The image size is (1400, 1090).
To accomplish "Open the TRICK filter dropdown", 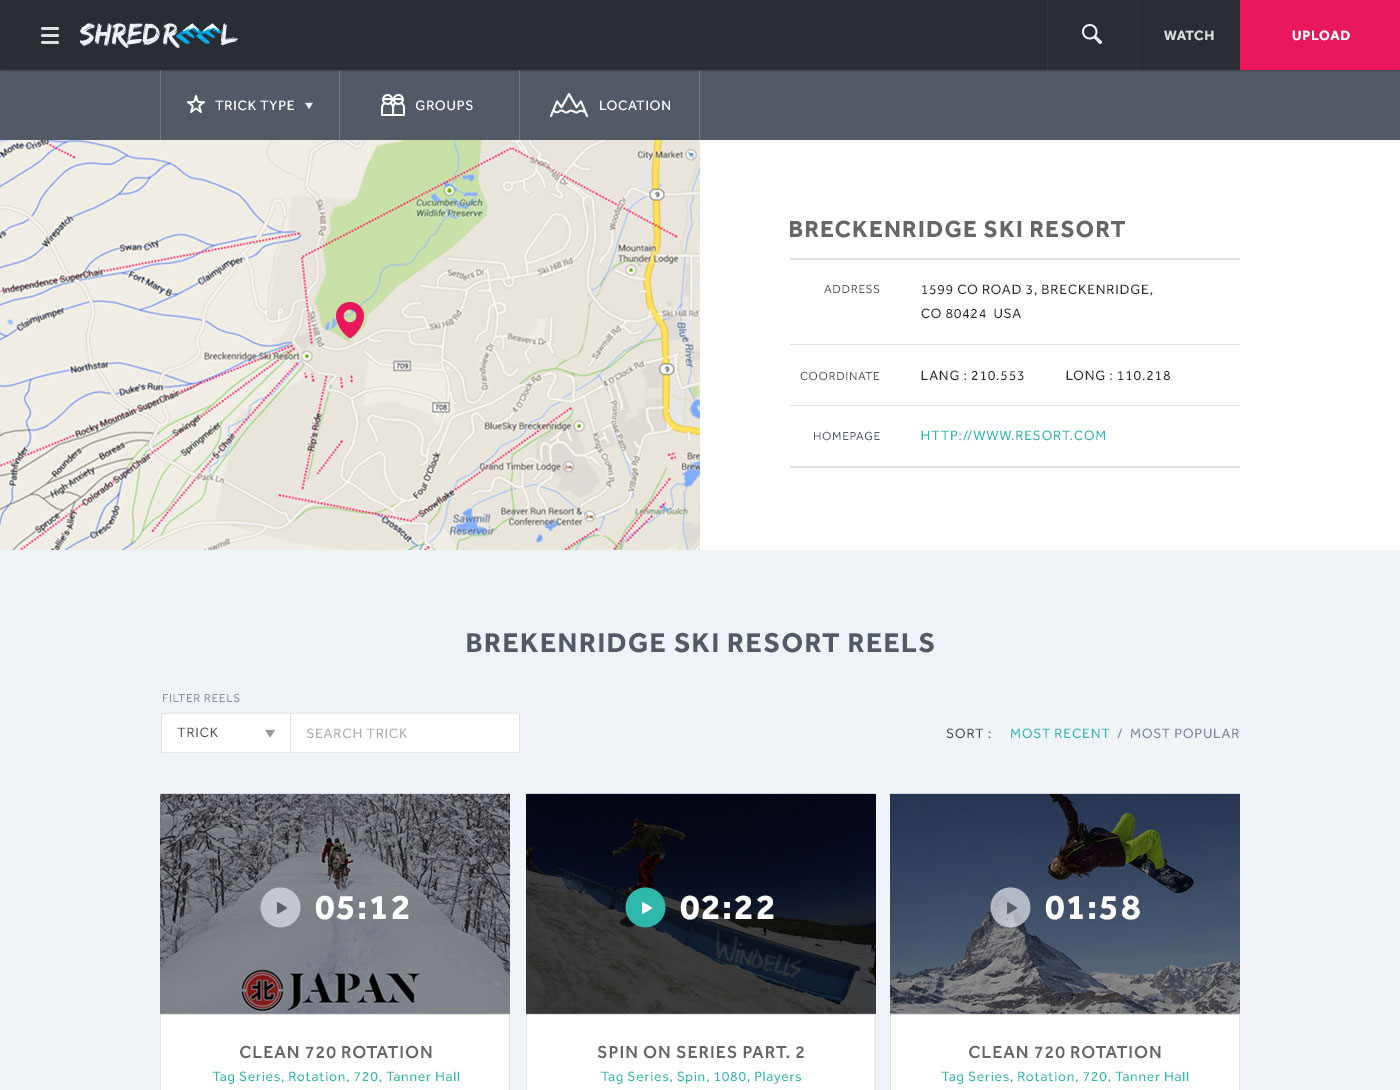I will [x=226, y=733].
